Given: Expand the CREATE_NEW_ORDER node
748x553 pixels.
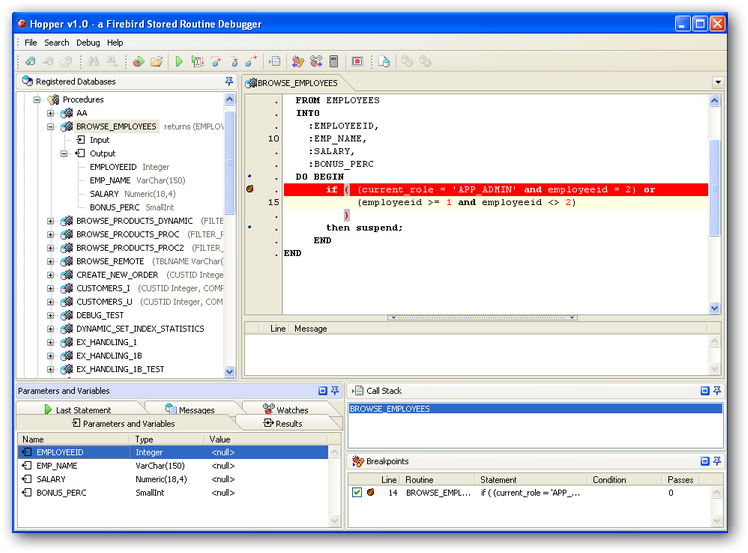Looking at the screenshot, I should (50, 275).
